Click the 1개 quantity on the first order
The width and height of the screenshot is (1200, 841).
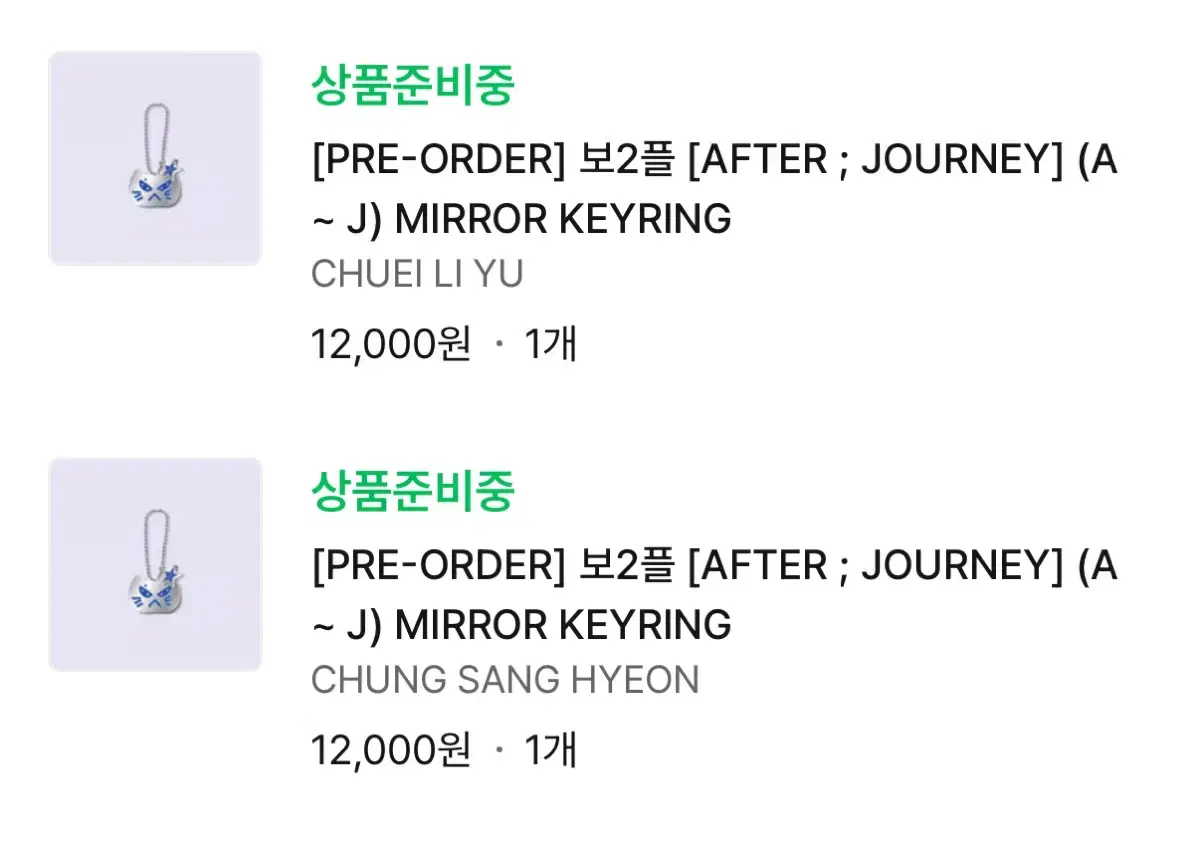pos(551,343)
